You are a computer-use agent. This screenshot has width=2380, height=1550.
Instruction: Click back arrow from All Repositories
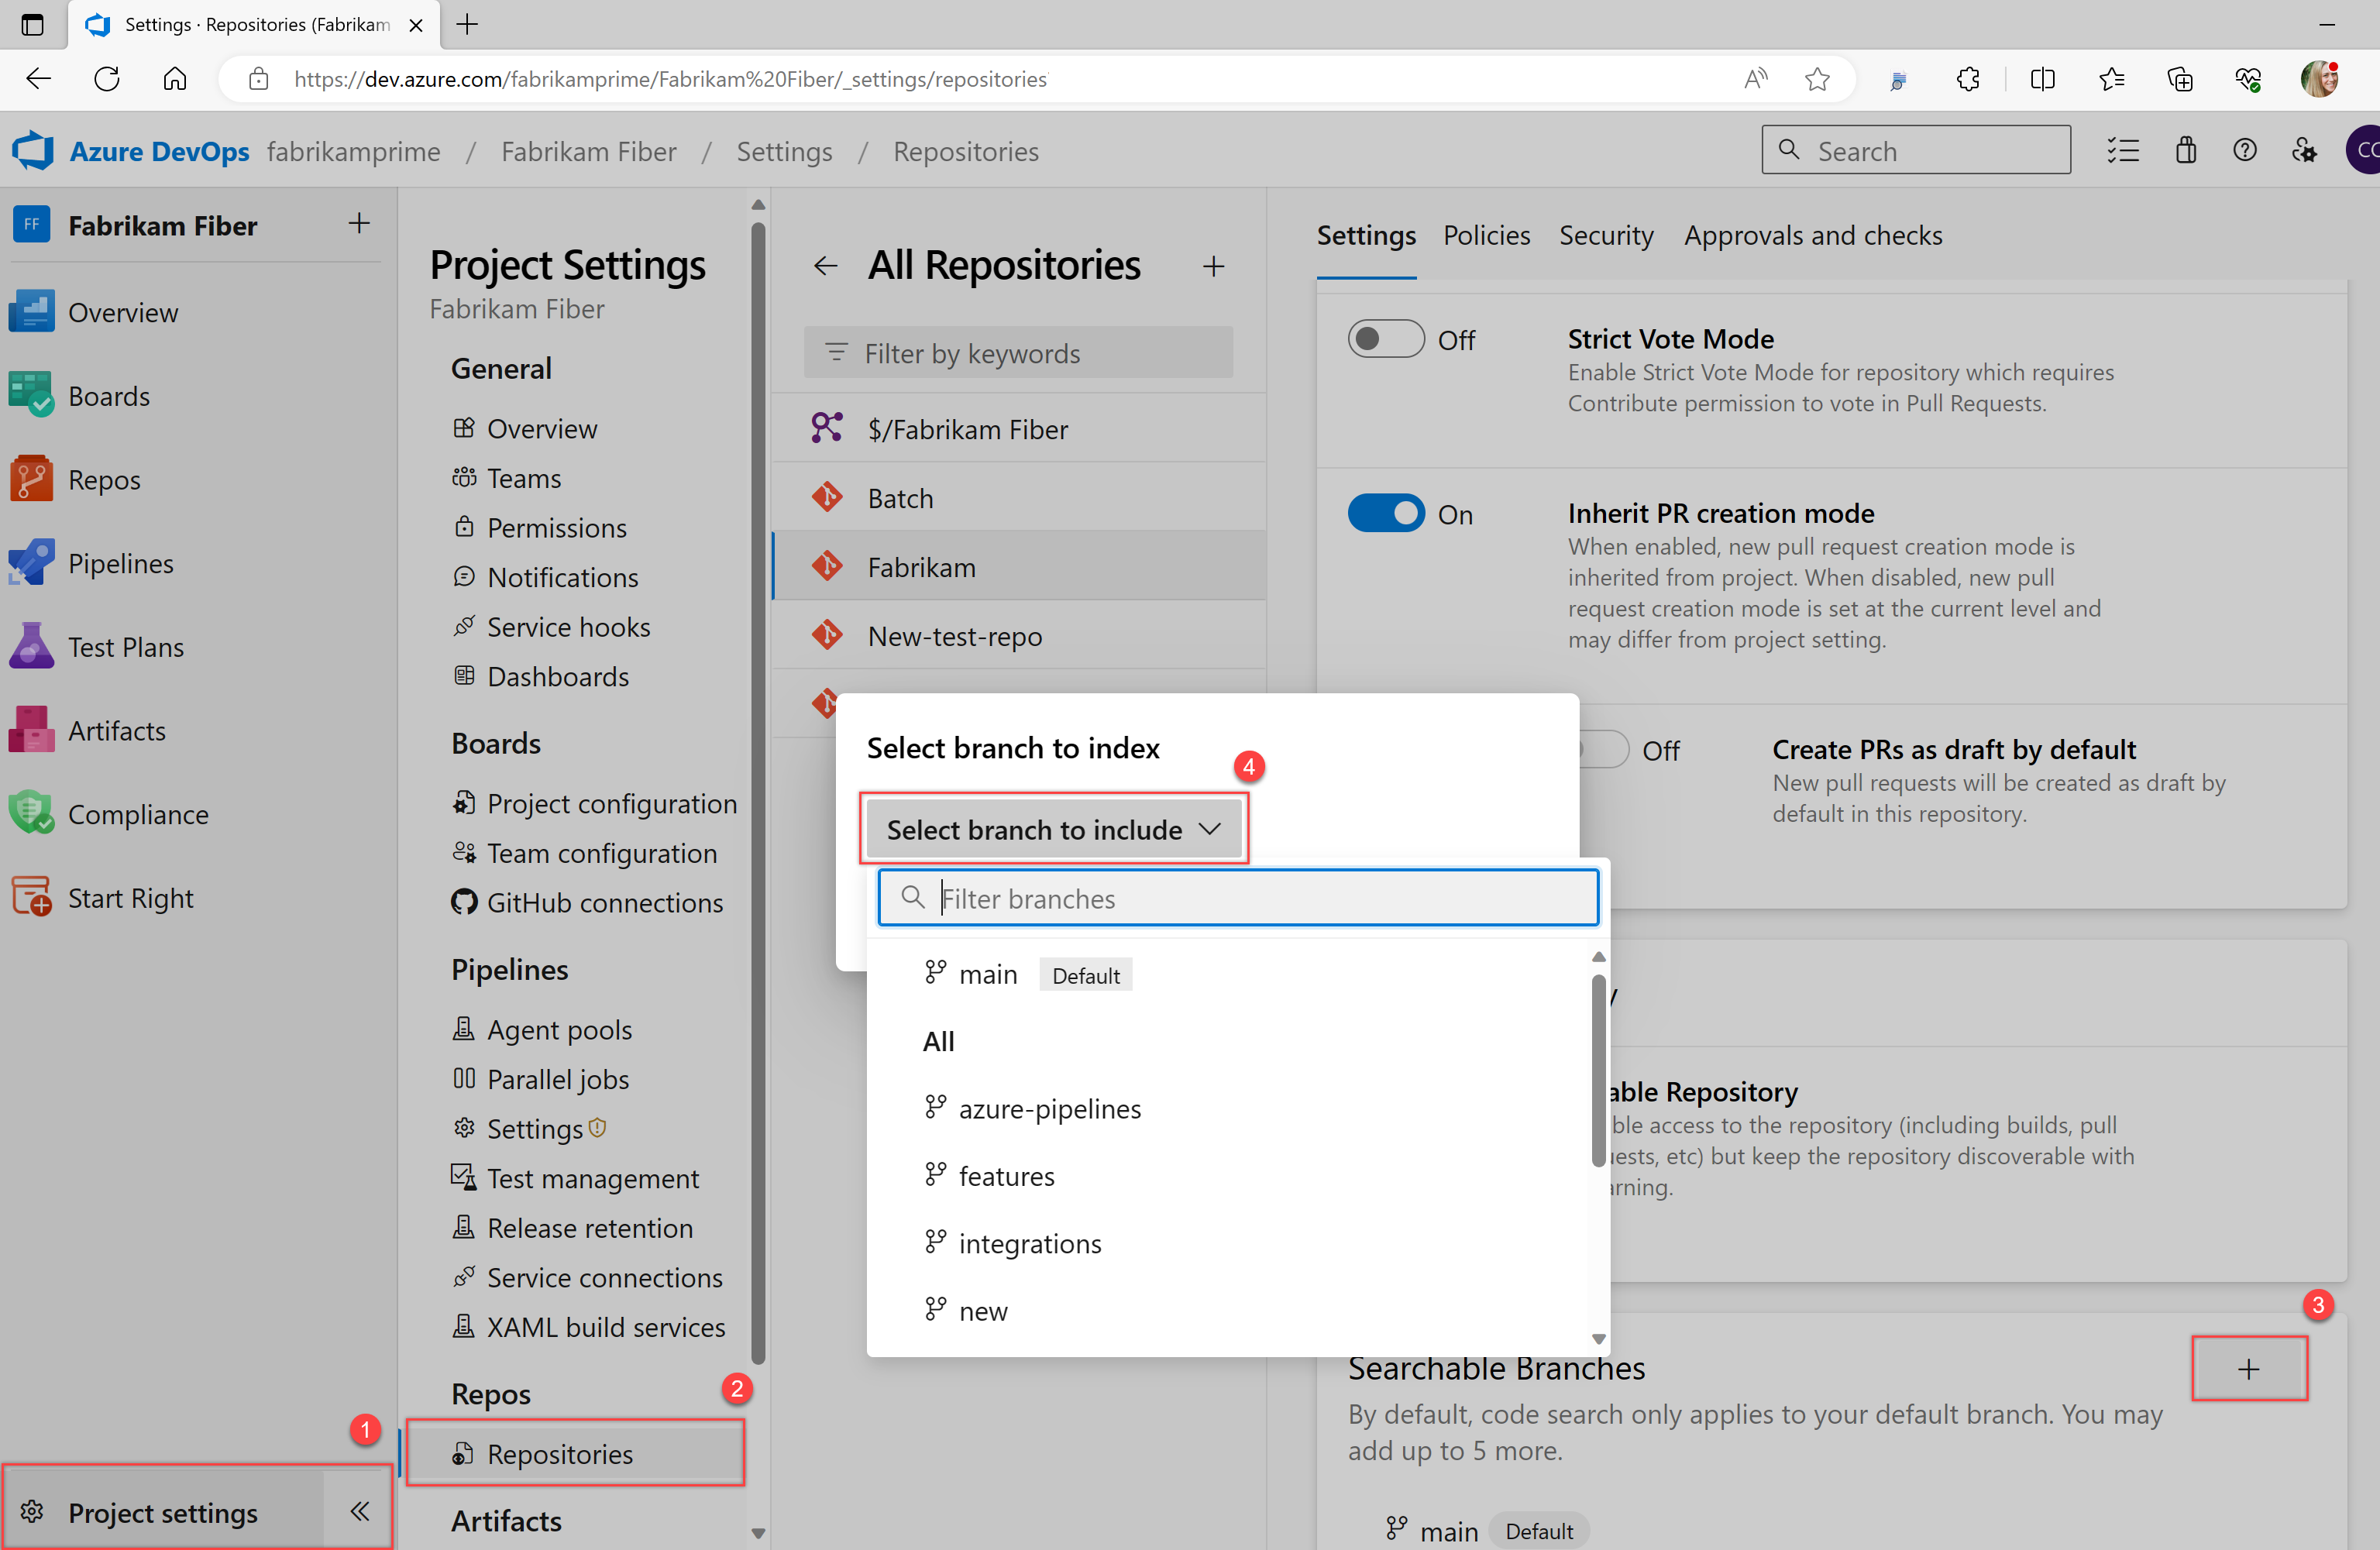[824, 263]
